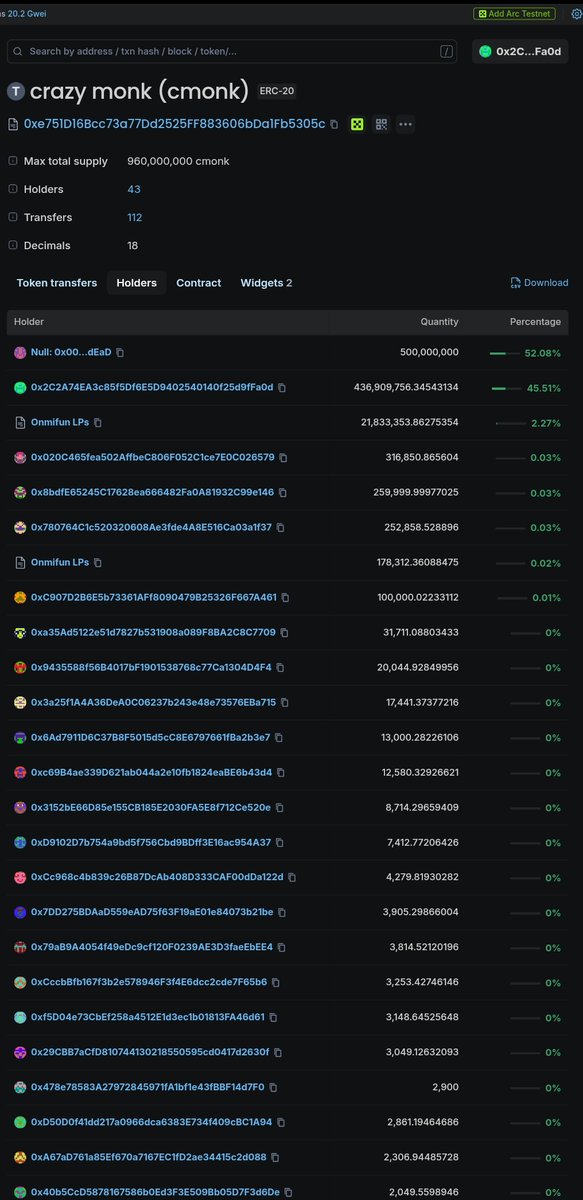The width and height of the screenshot is (583, 1200).
Task: Open the green token app icon
Action: [x=356, y=124]
